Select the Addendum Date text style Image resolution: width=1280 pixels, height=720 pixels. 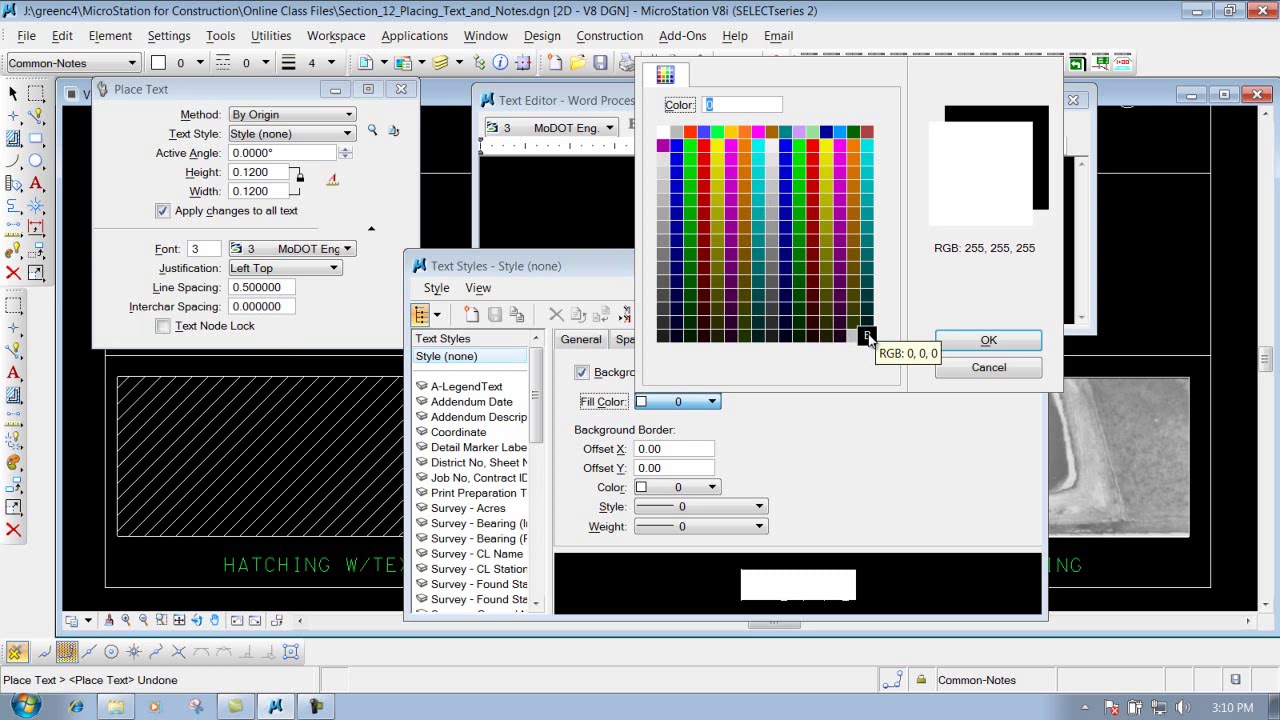point(471,402)
